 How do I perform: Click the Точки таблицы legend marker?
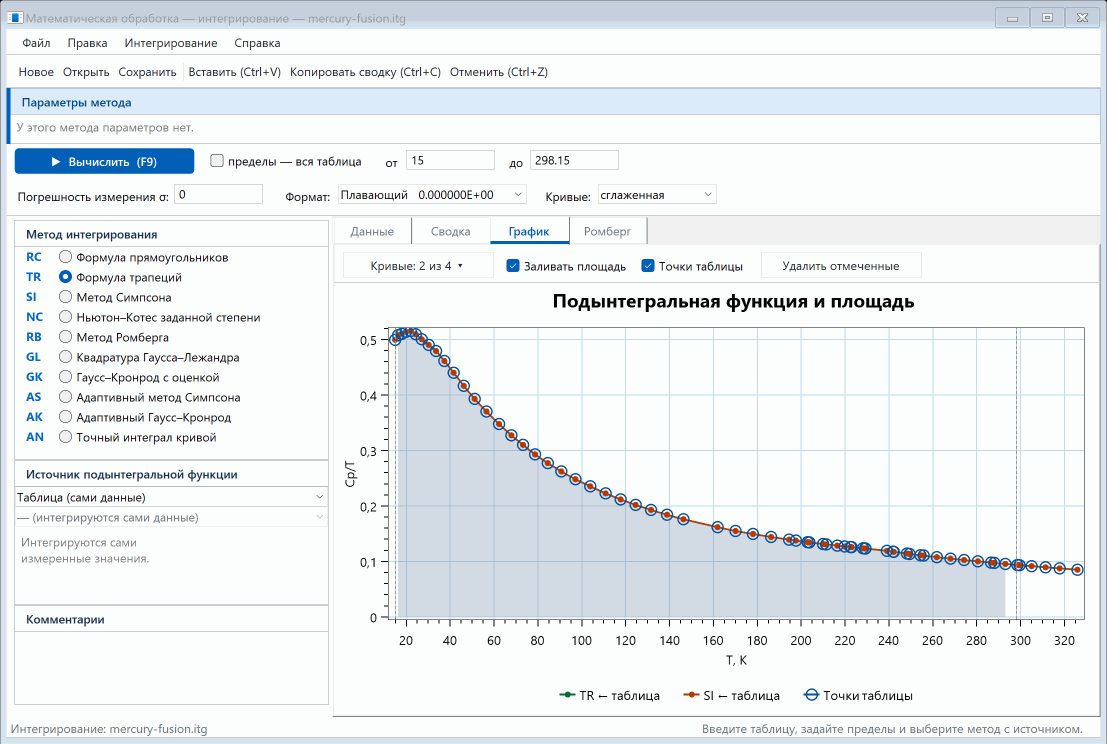[811, 695]
